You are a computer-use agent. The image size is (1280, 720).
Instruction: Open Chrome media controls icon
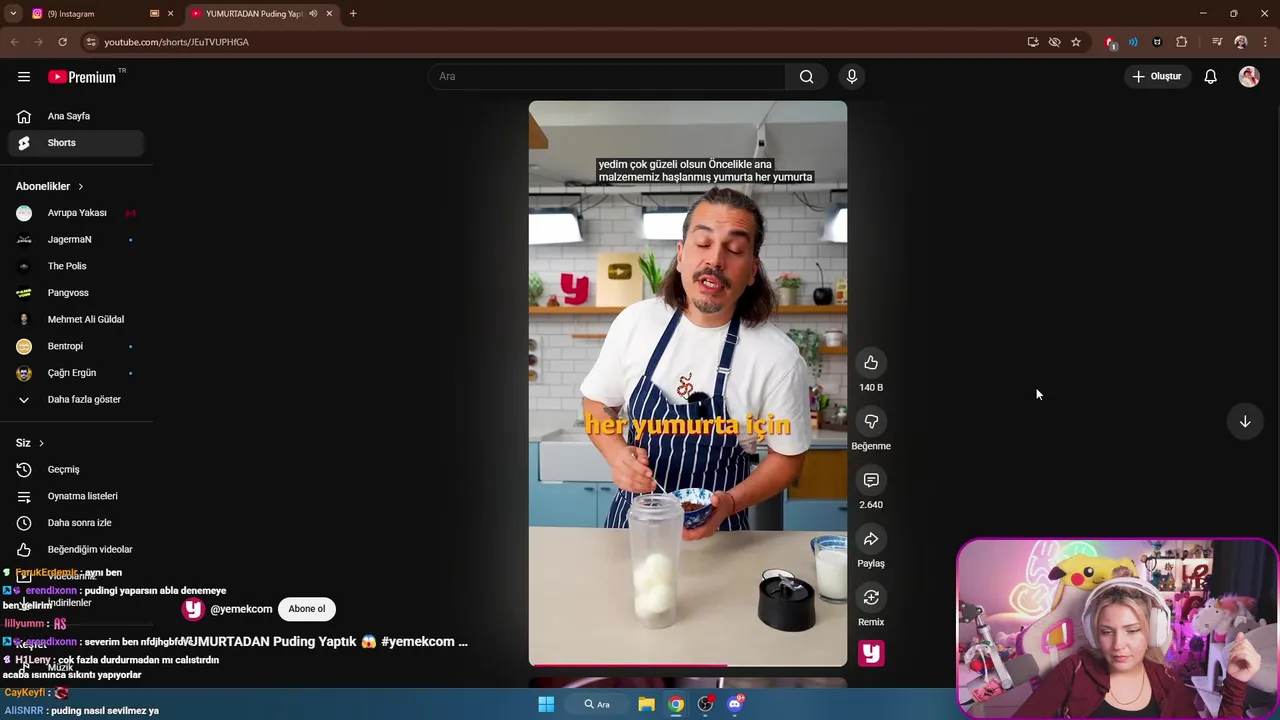point(1217,42)
